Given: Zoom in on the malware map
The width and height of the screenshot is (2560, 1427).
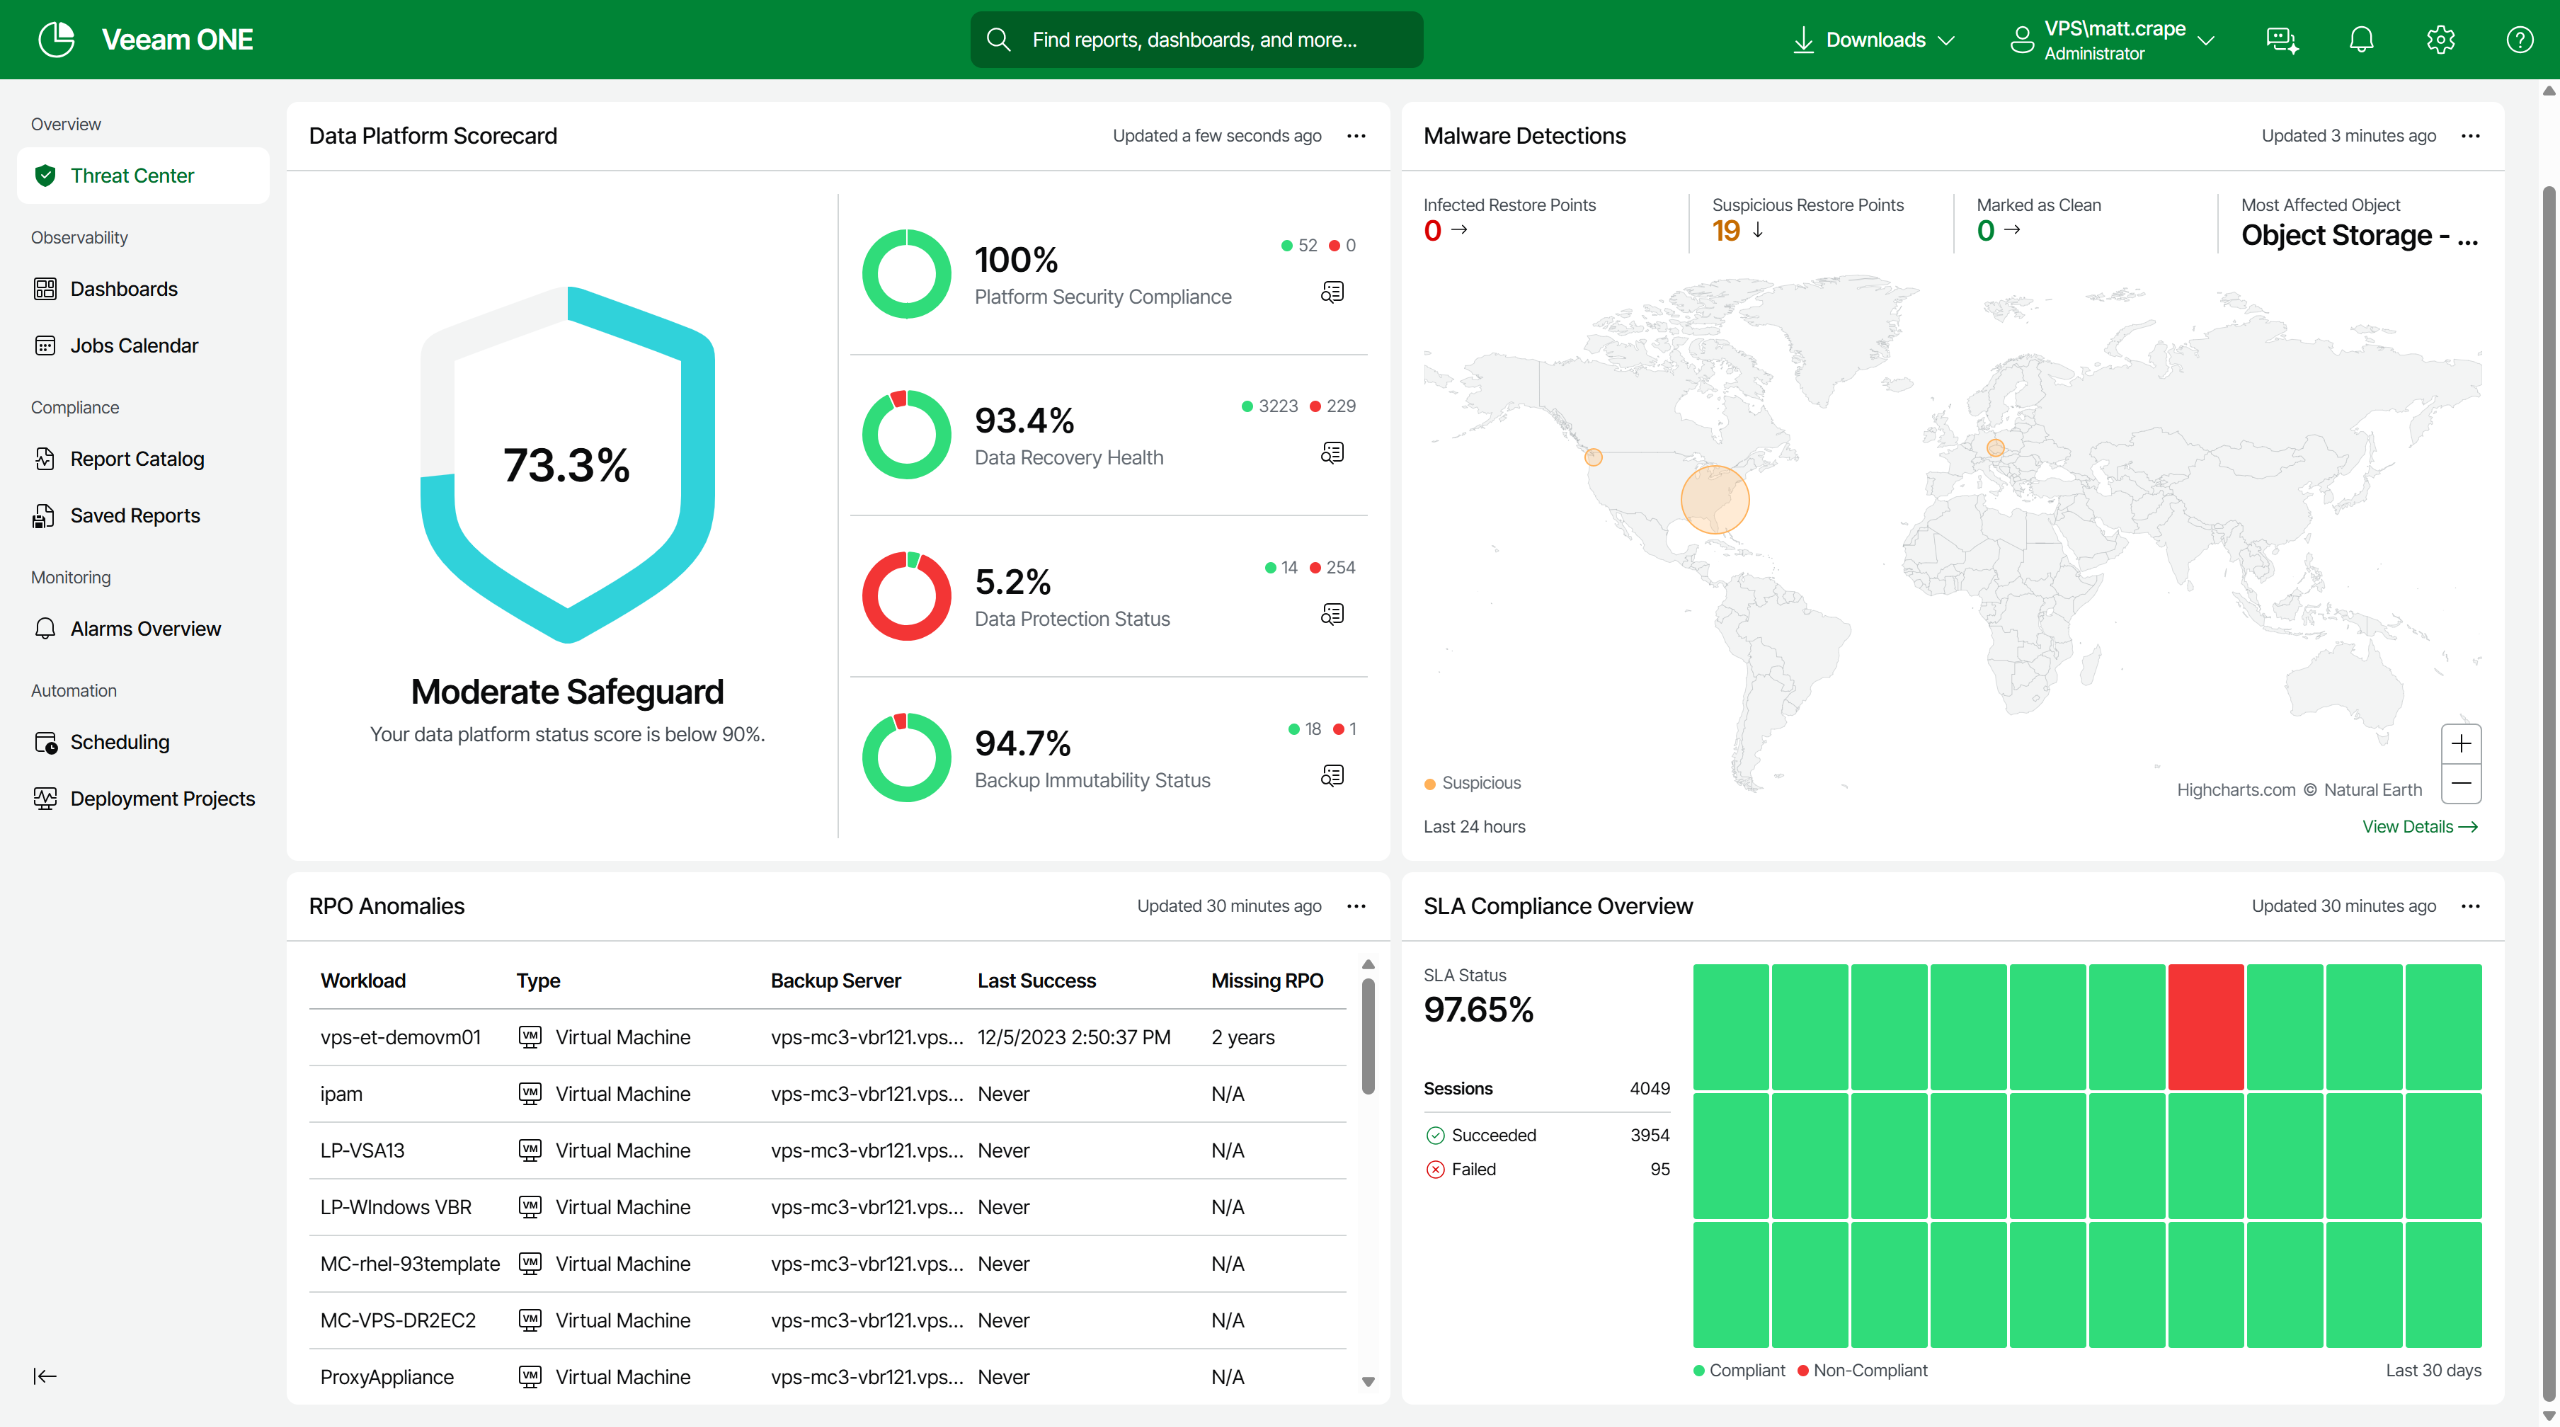Looking at the screenshot, I should click(x=2461, y=744).
